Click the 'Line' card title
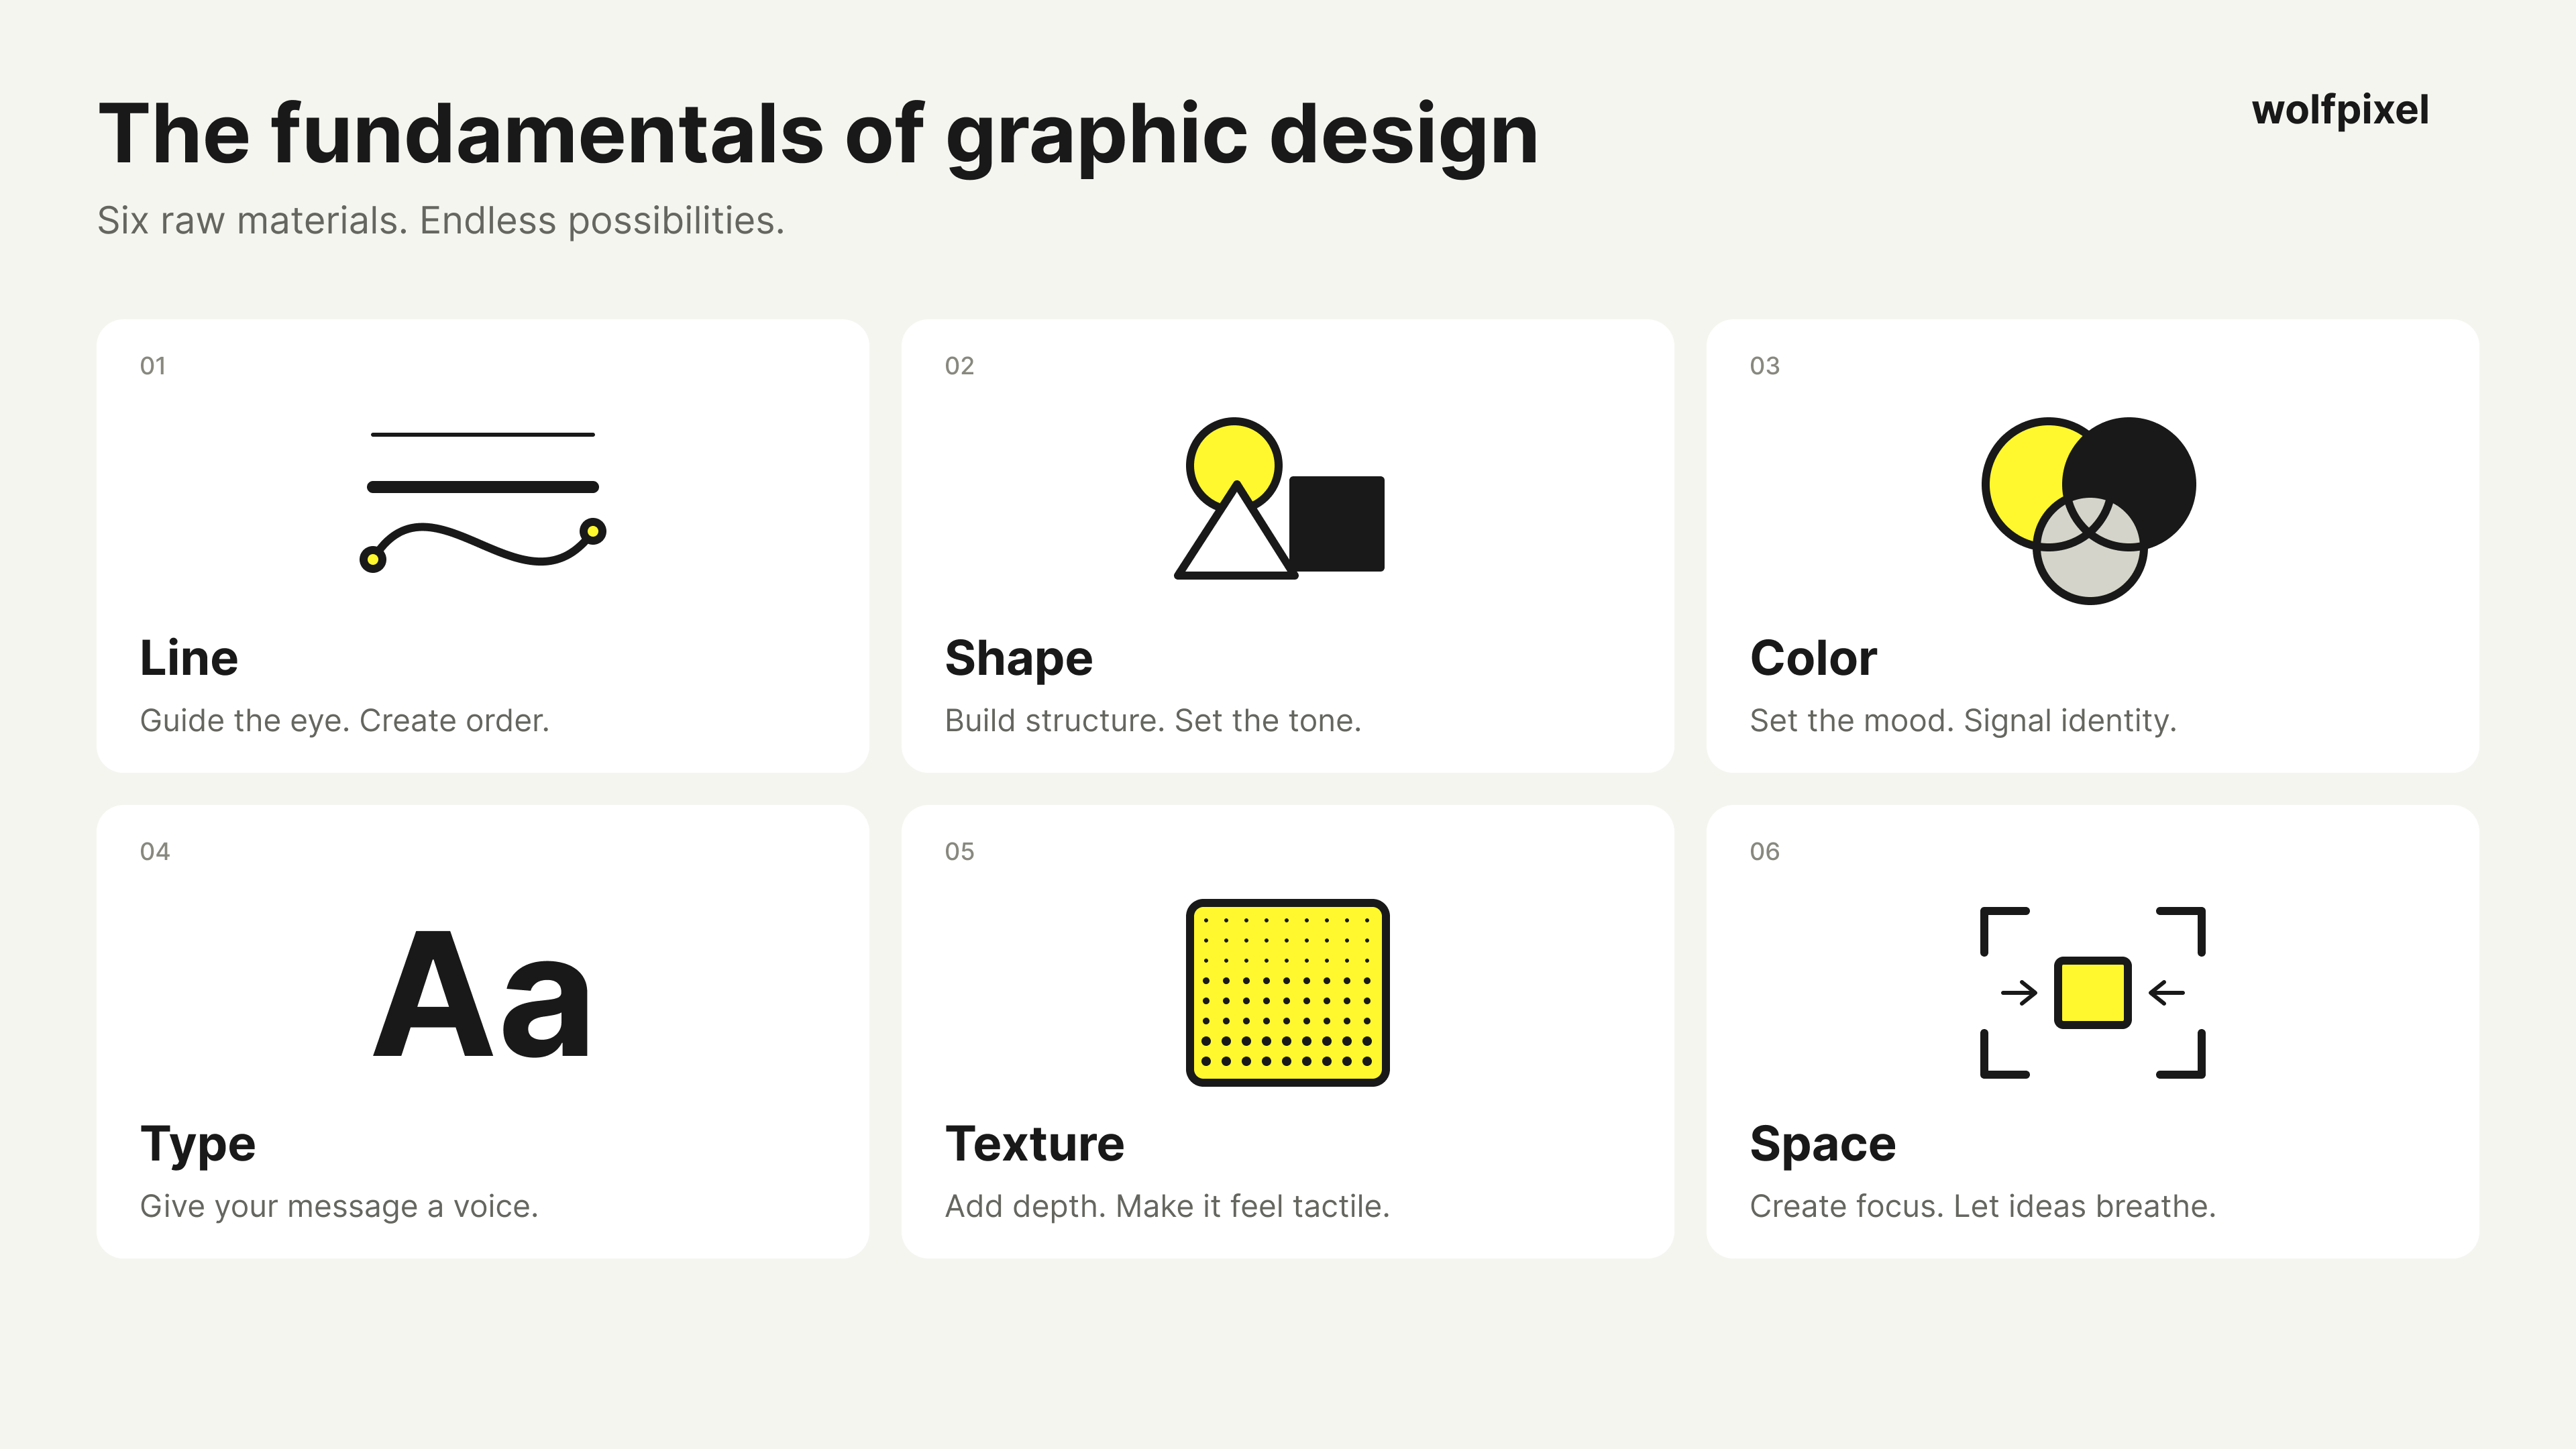The width and height of the screenshot is (2576, 1449). coord(189,658)
